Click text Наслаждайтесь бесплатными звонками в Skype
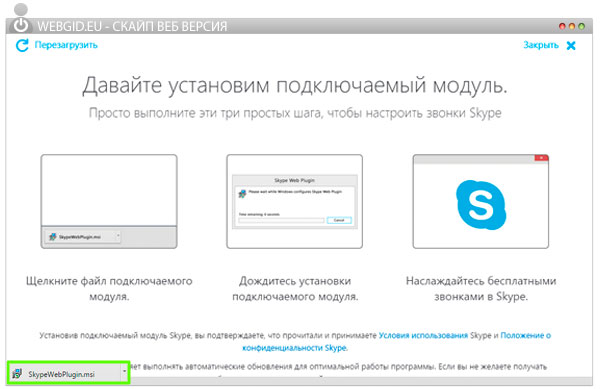The height and width of the screenshot is (389, 600). point(481,288)
